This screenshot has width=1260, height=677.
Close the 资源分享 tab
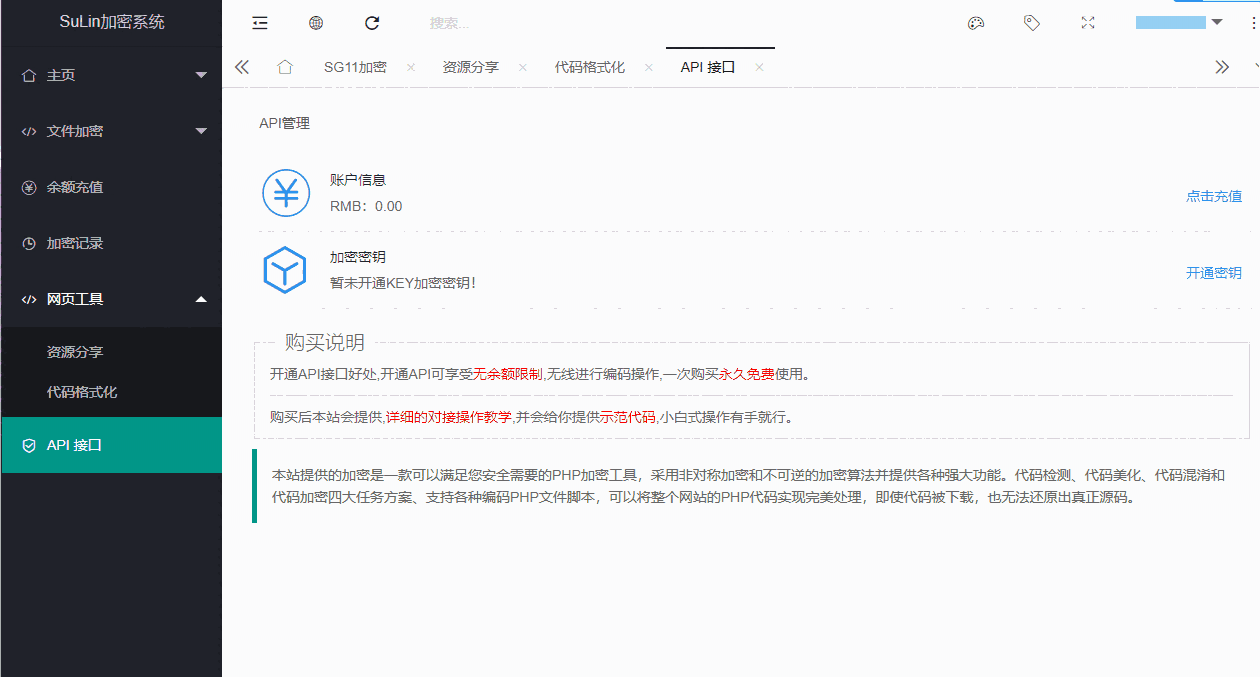[521, 67]
